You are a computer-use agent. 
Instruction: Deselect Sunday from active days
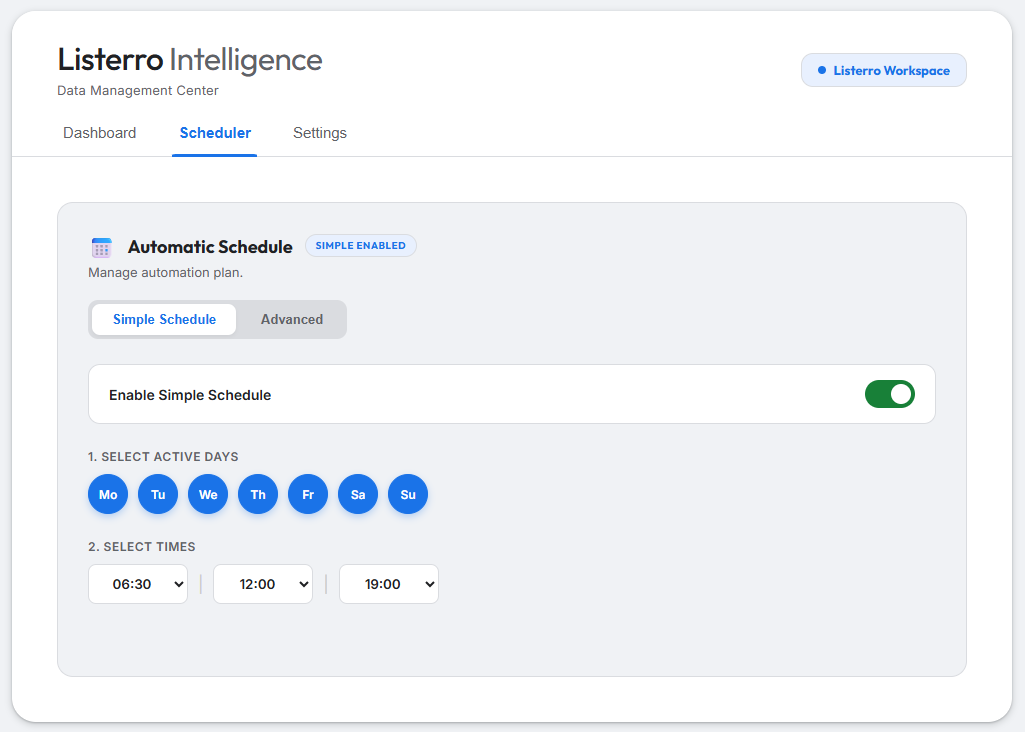pos(408,495)
